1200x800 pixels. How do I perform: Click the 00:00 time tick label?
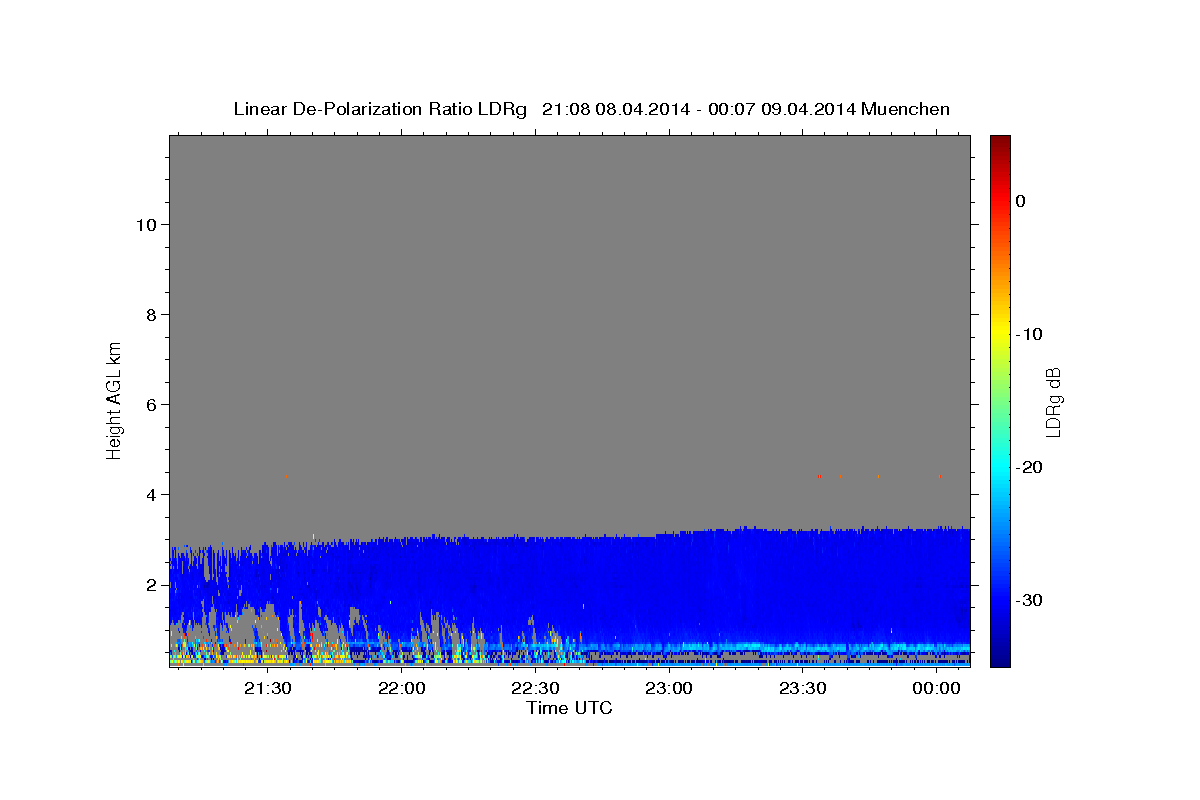937,688
